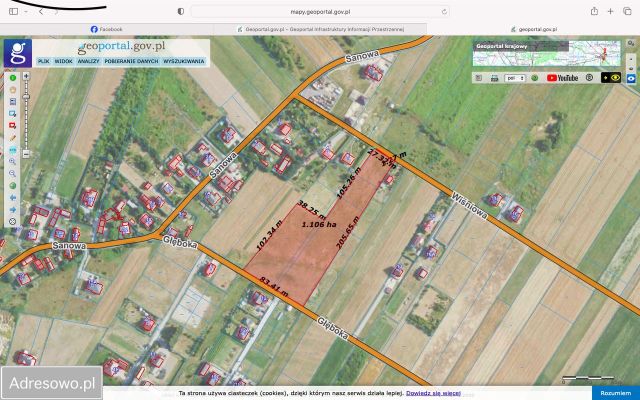Screen dimensions: 640x400
Task: Click the zoom slider minus button
Action: pos(26,154)
